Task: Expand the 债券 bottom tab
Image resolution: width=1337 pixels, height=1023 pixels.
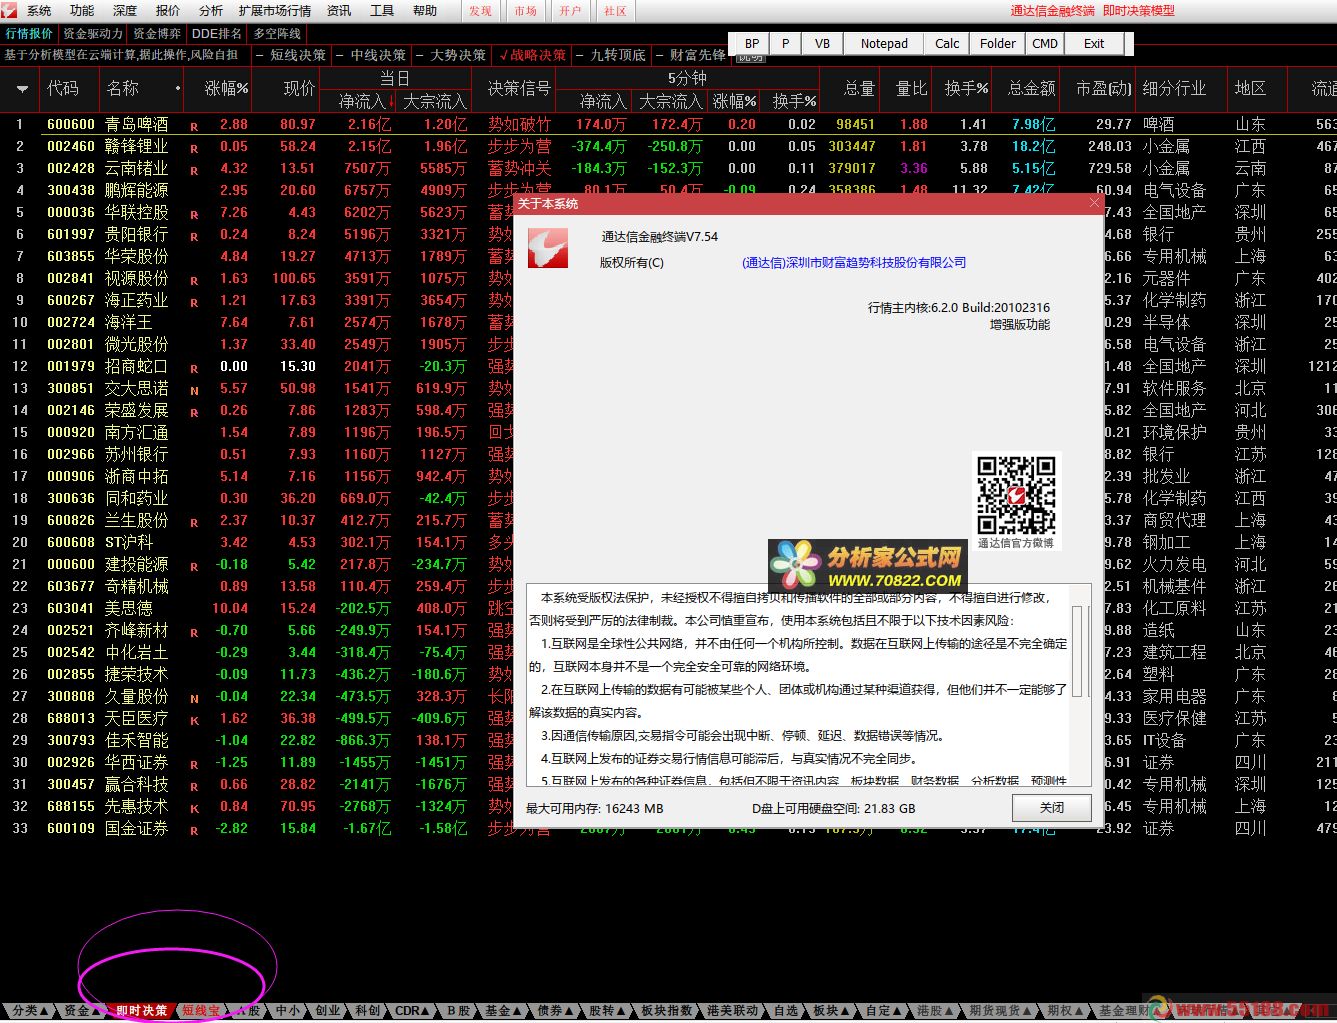Action: [554, 1011]
